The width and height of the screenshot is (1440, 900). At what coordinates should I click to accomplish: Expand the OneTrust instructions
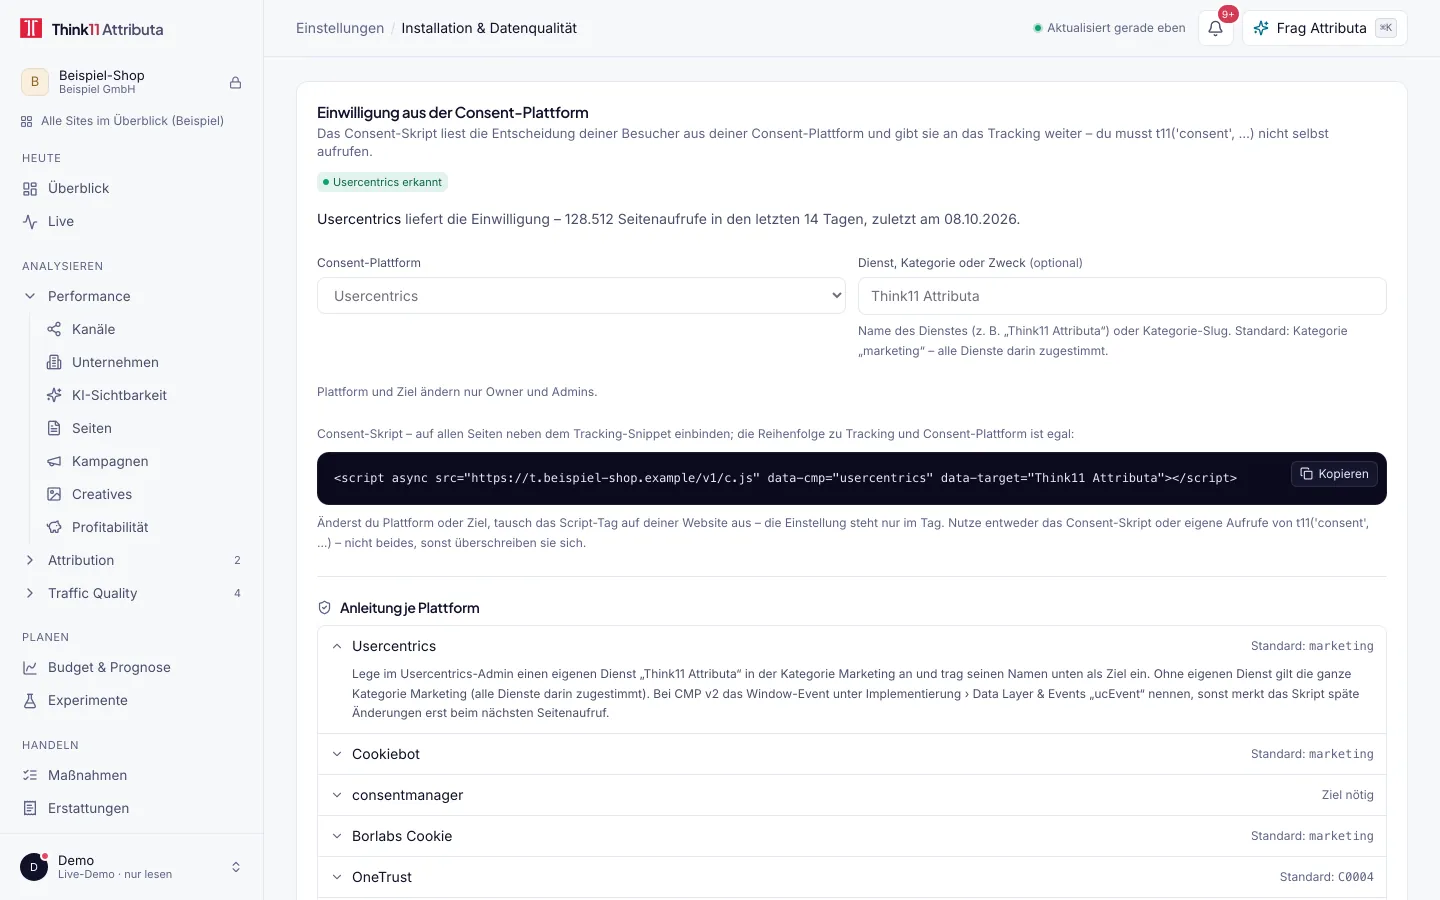click(852, 877)
